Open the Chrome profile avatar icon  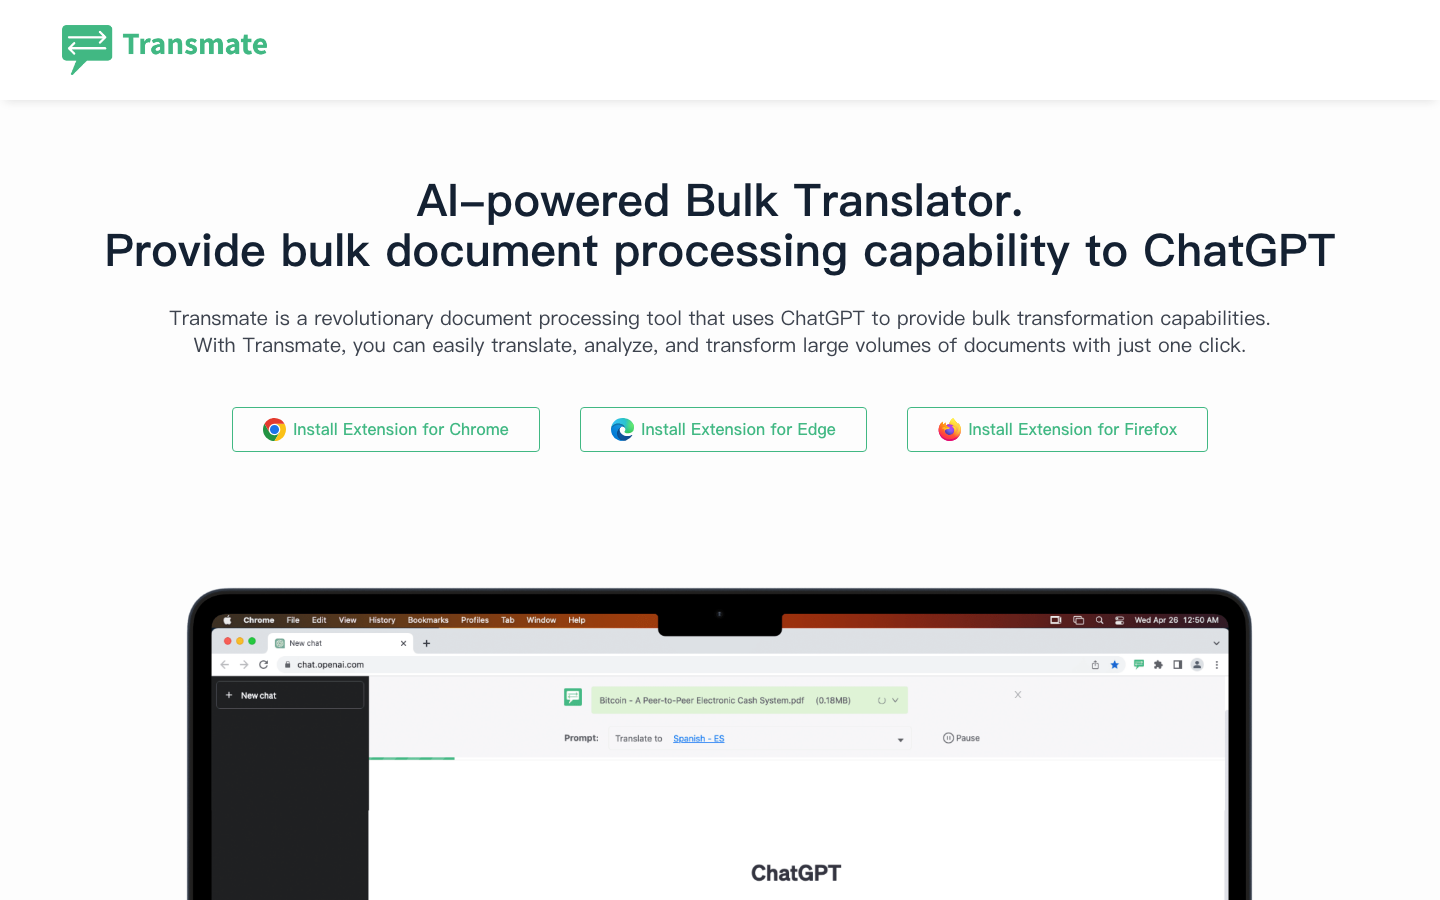(x=1197, y=664)
